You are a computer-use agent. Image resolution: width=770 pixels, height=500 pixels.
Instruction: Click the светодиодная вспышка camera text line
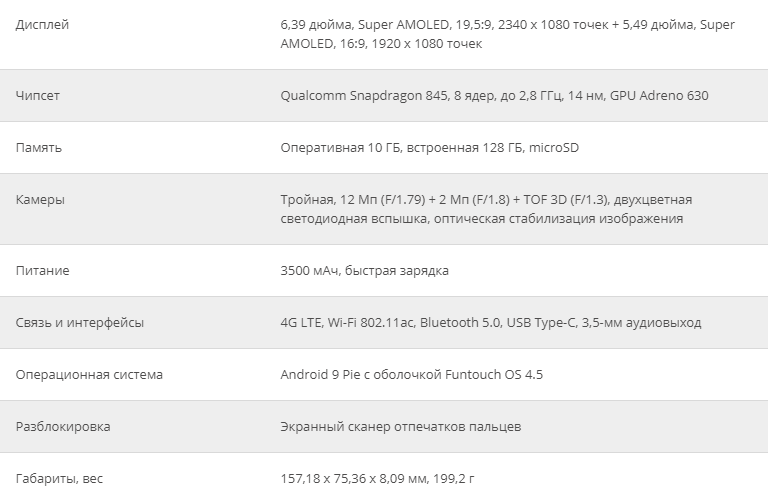point(482,219)
